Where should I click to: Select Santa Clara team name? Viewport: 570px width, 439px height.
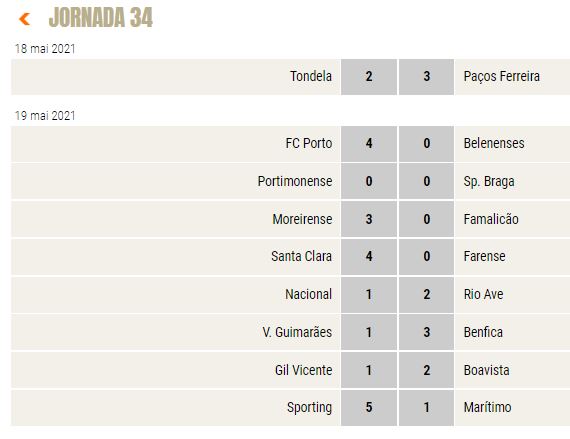click(301, 256)
